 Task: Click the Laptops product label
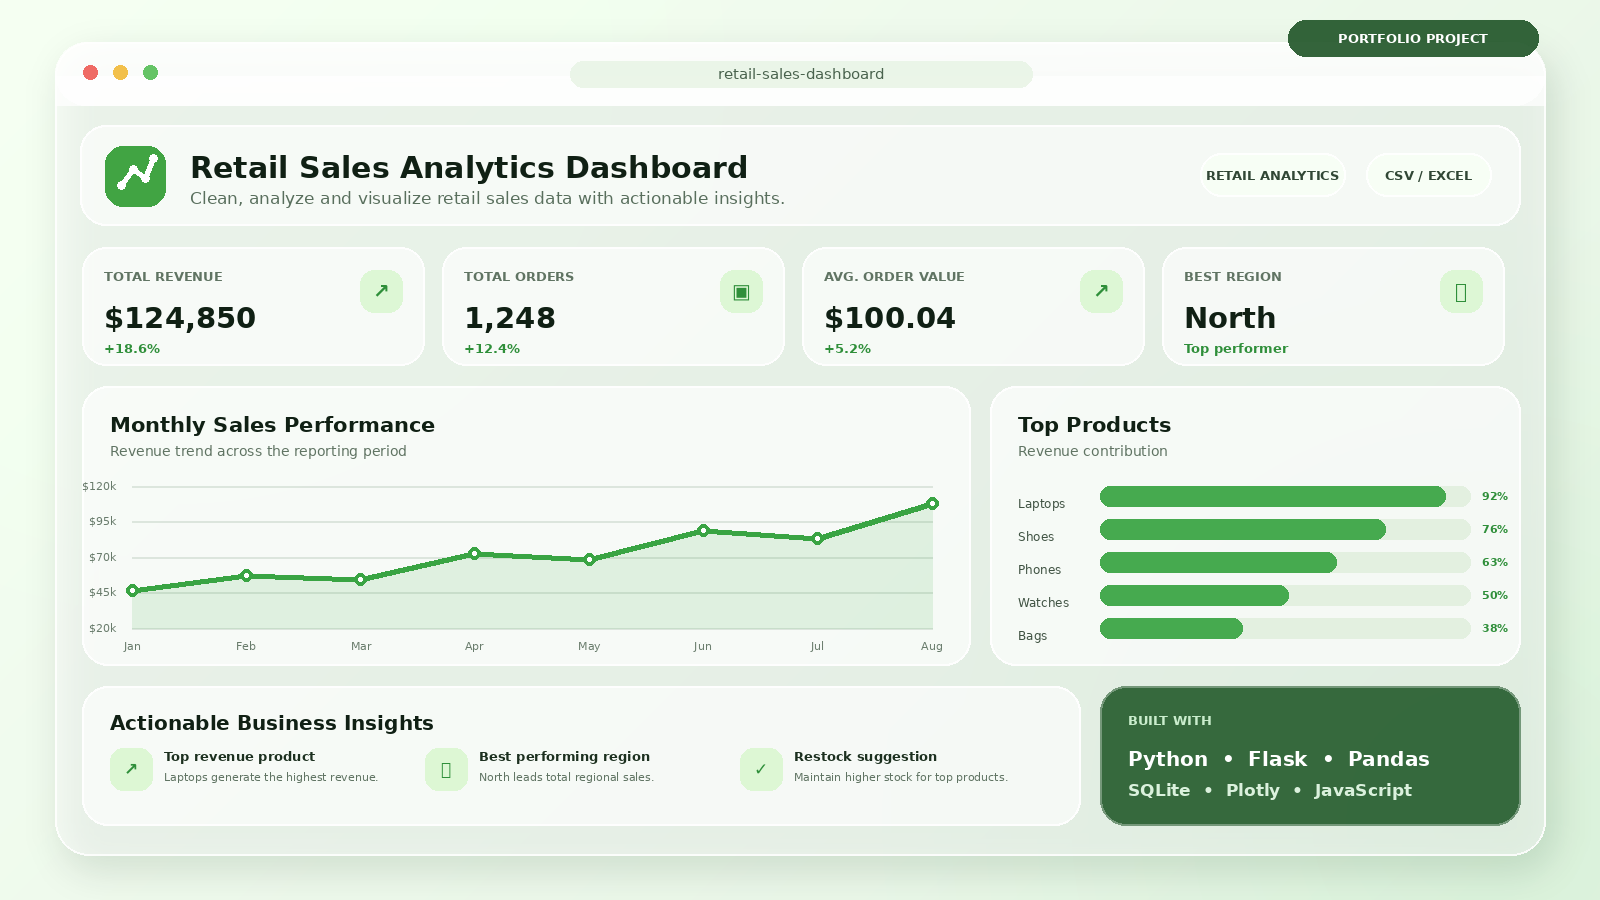pos(1041,504)
